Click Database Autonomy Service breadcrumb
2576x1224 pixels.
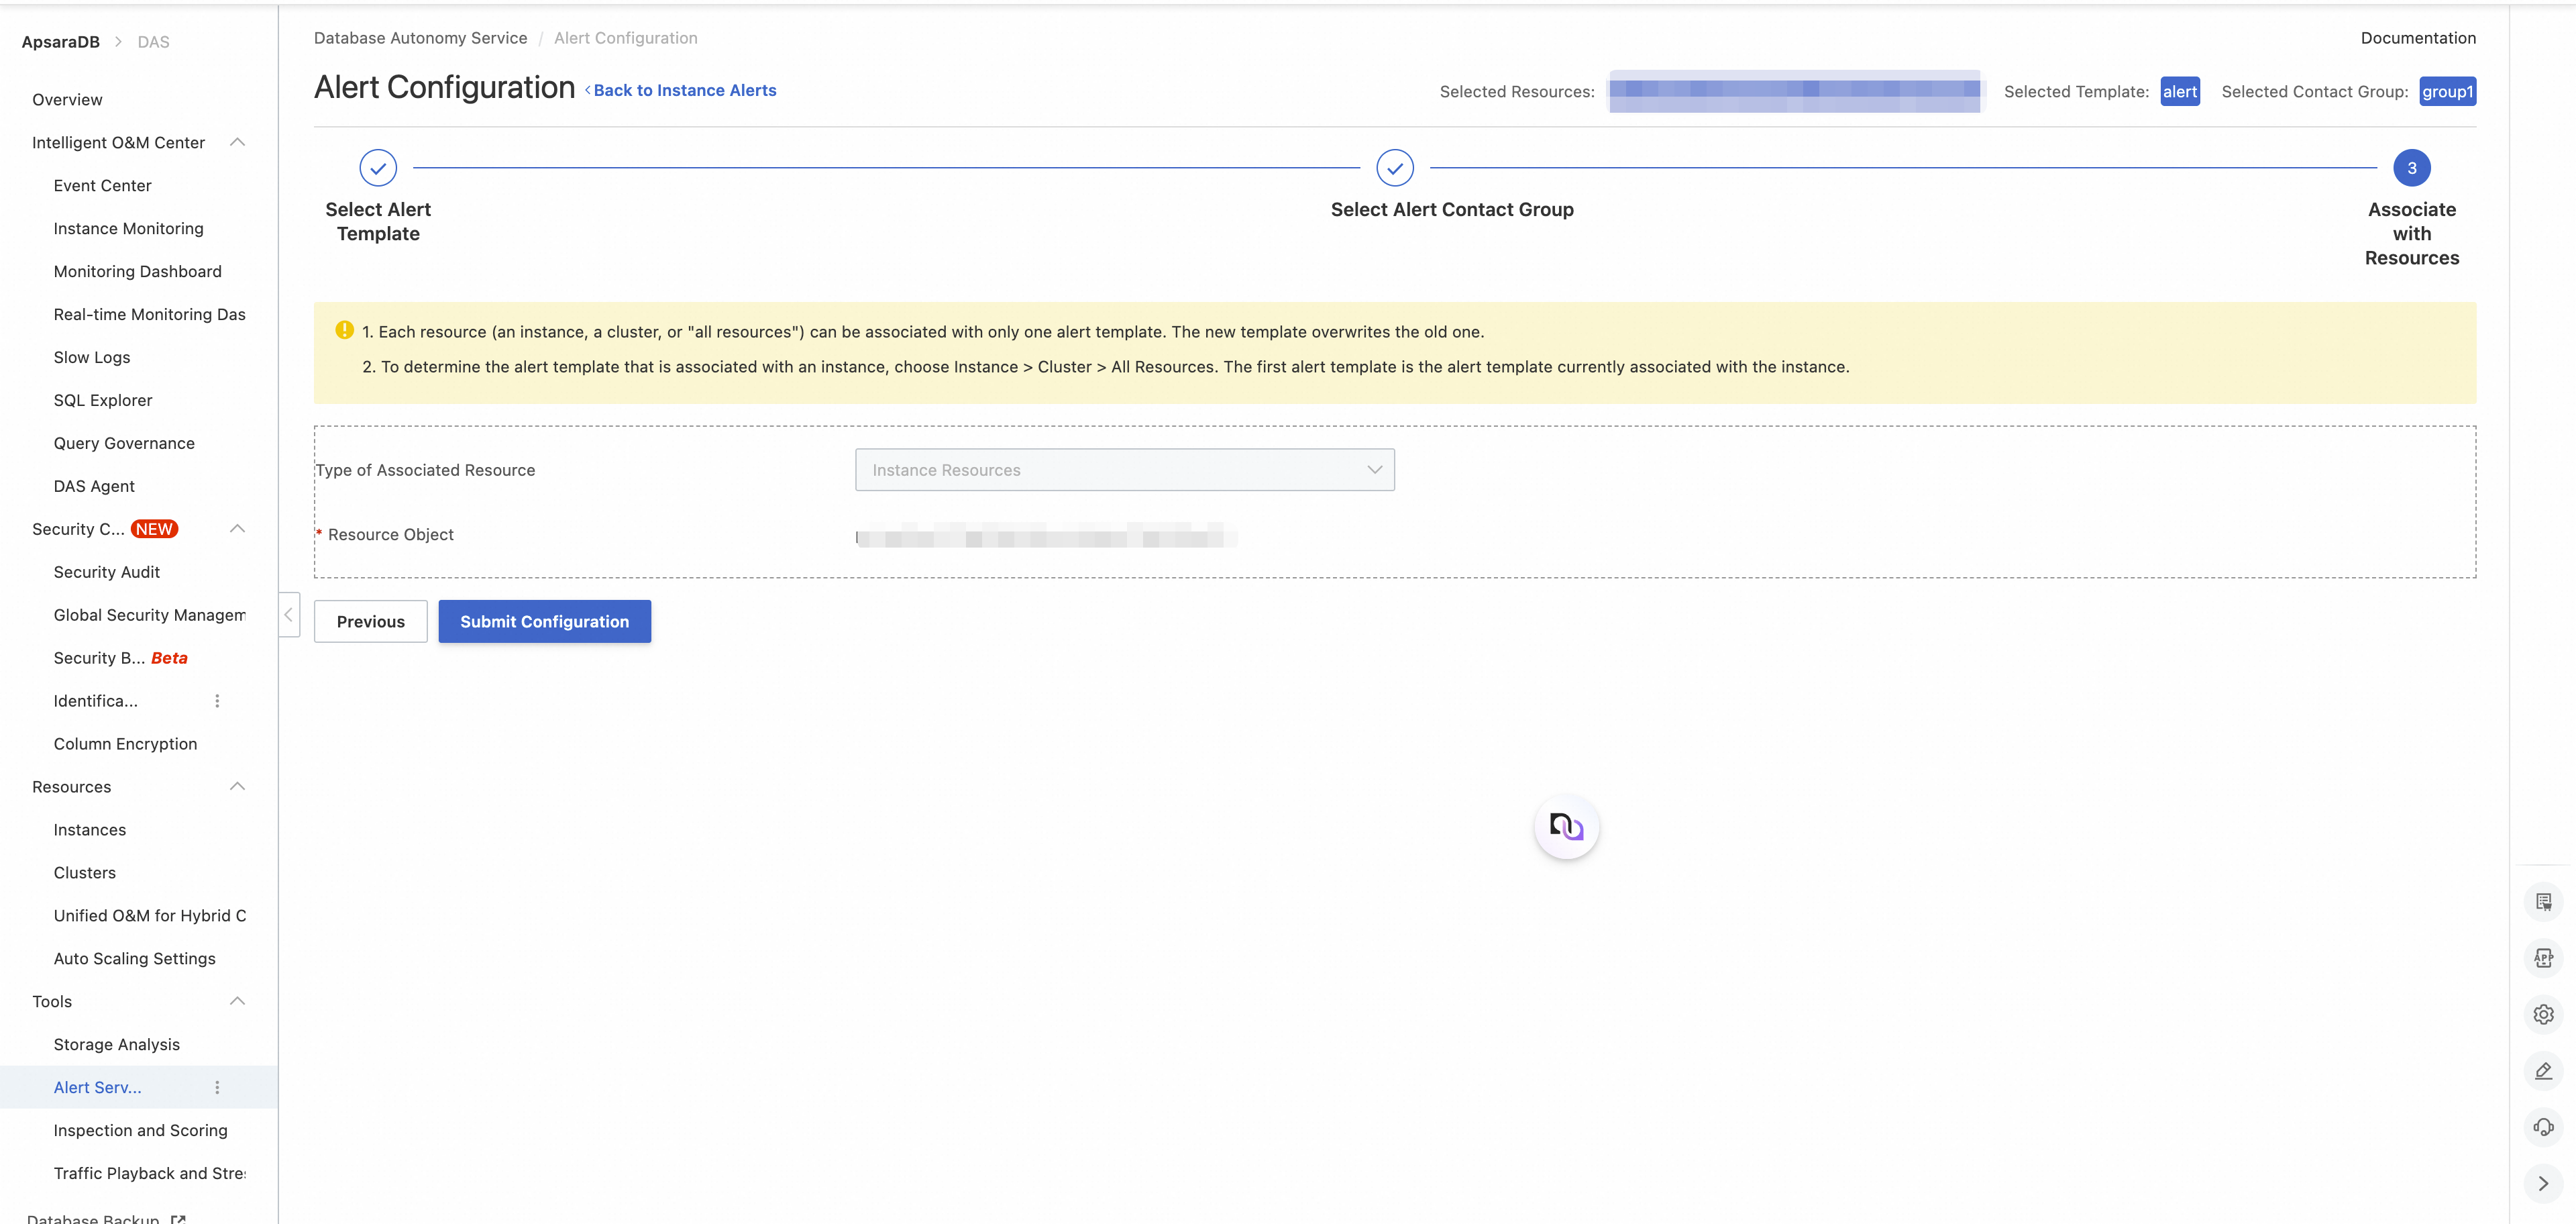pos(420,38)
